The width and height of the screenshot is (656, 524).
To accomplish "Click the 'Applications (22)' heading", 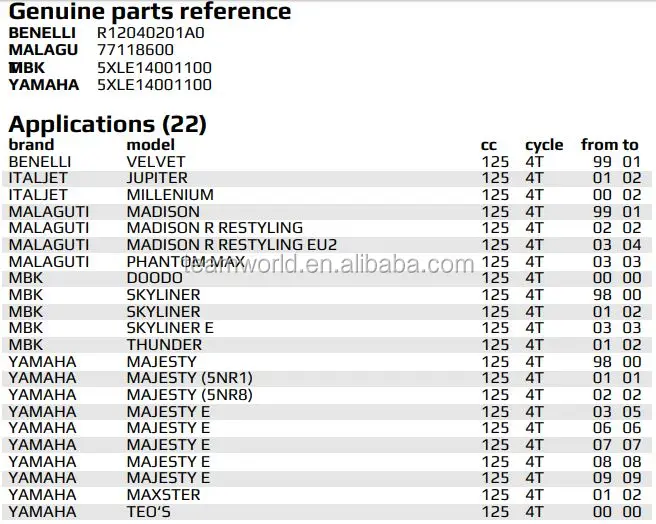I will point(107,124).
